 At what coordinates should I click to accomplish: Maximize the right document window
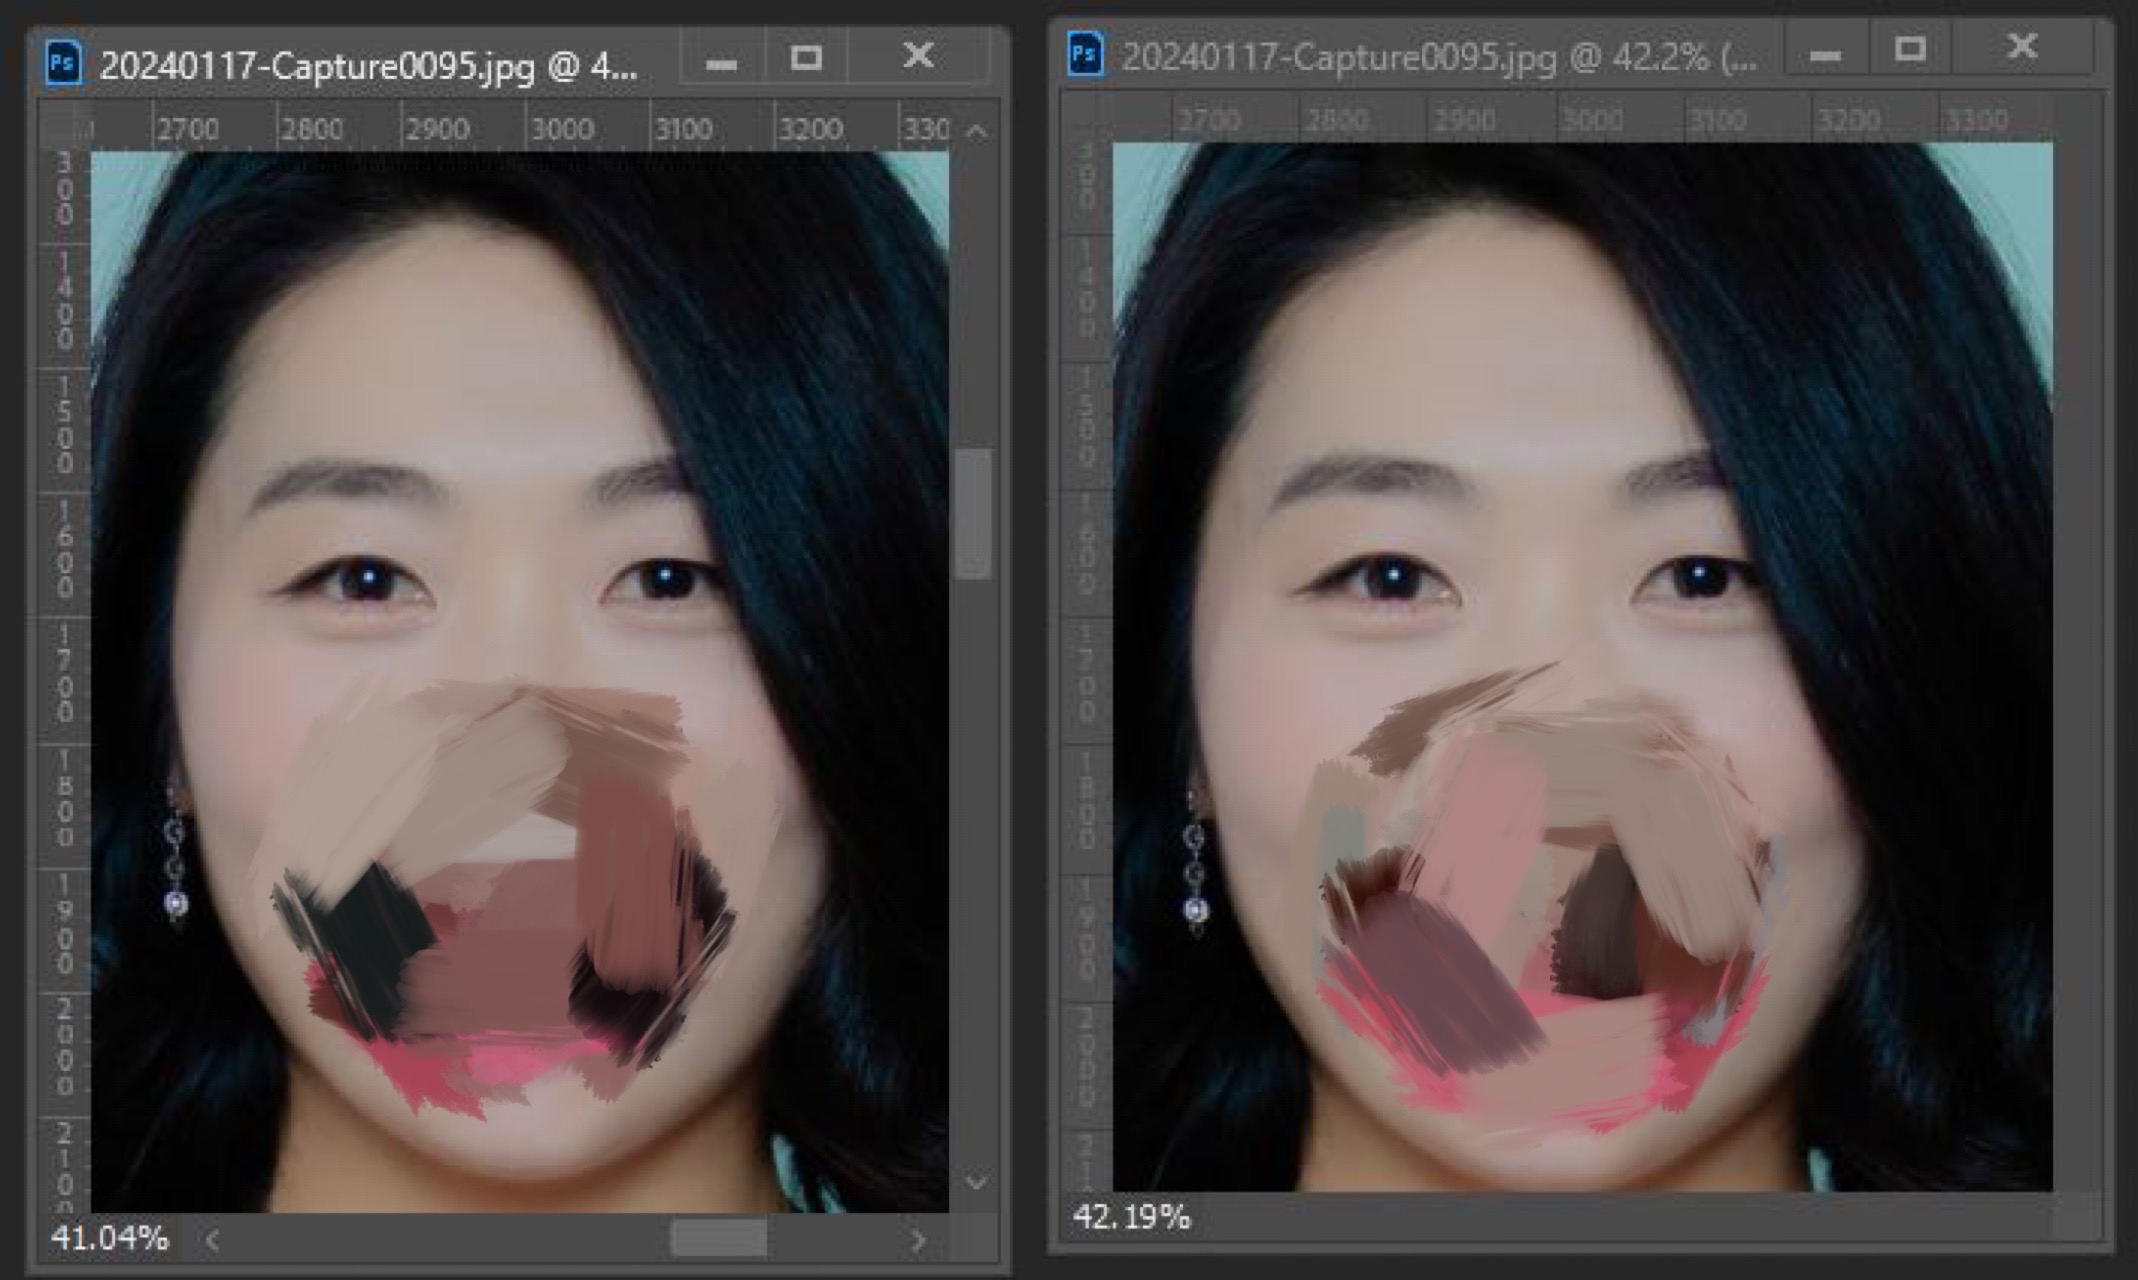tap(1910, 49)
